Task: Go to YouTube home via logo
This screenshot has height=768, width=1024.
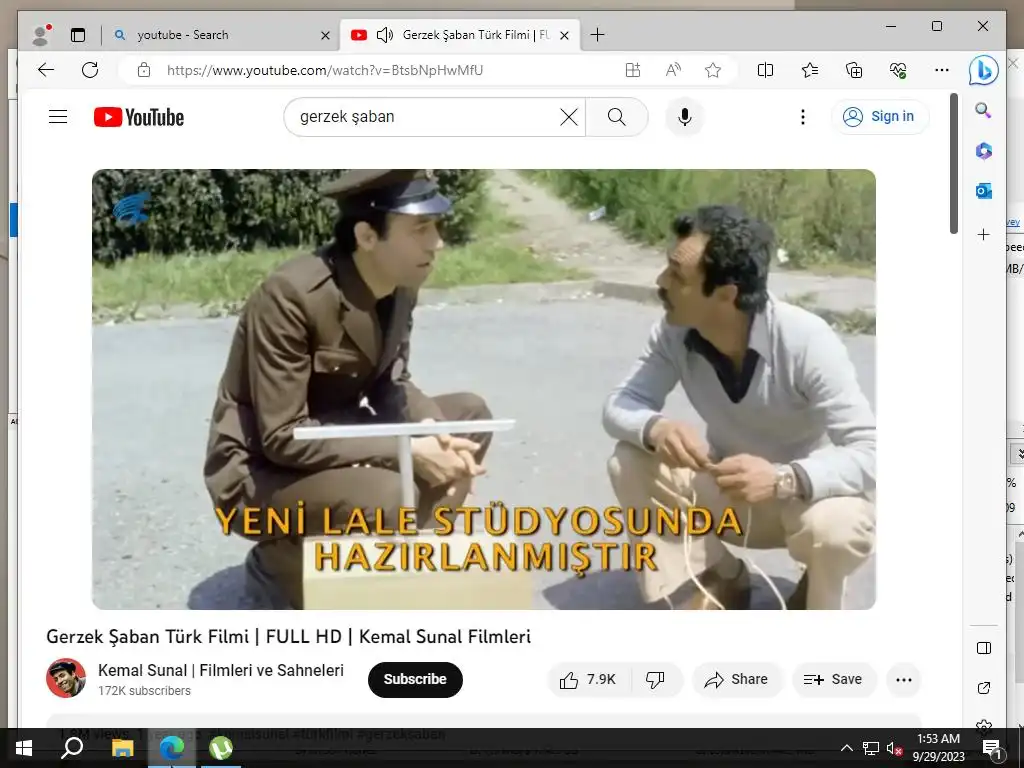Action: [138, 117]
